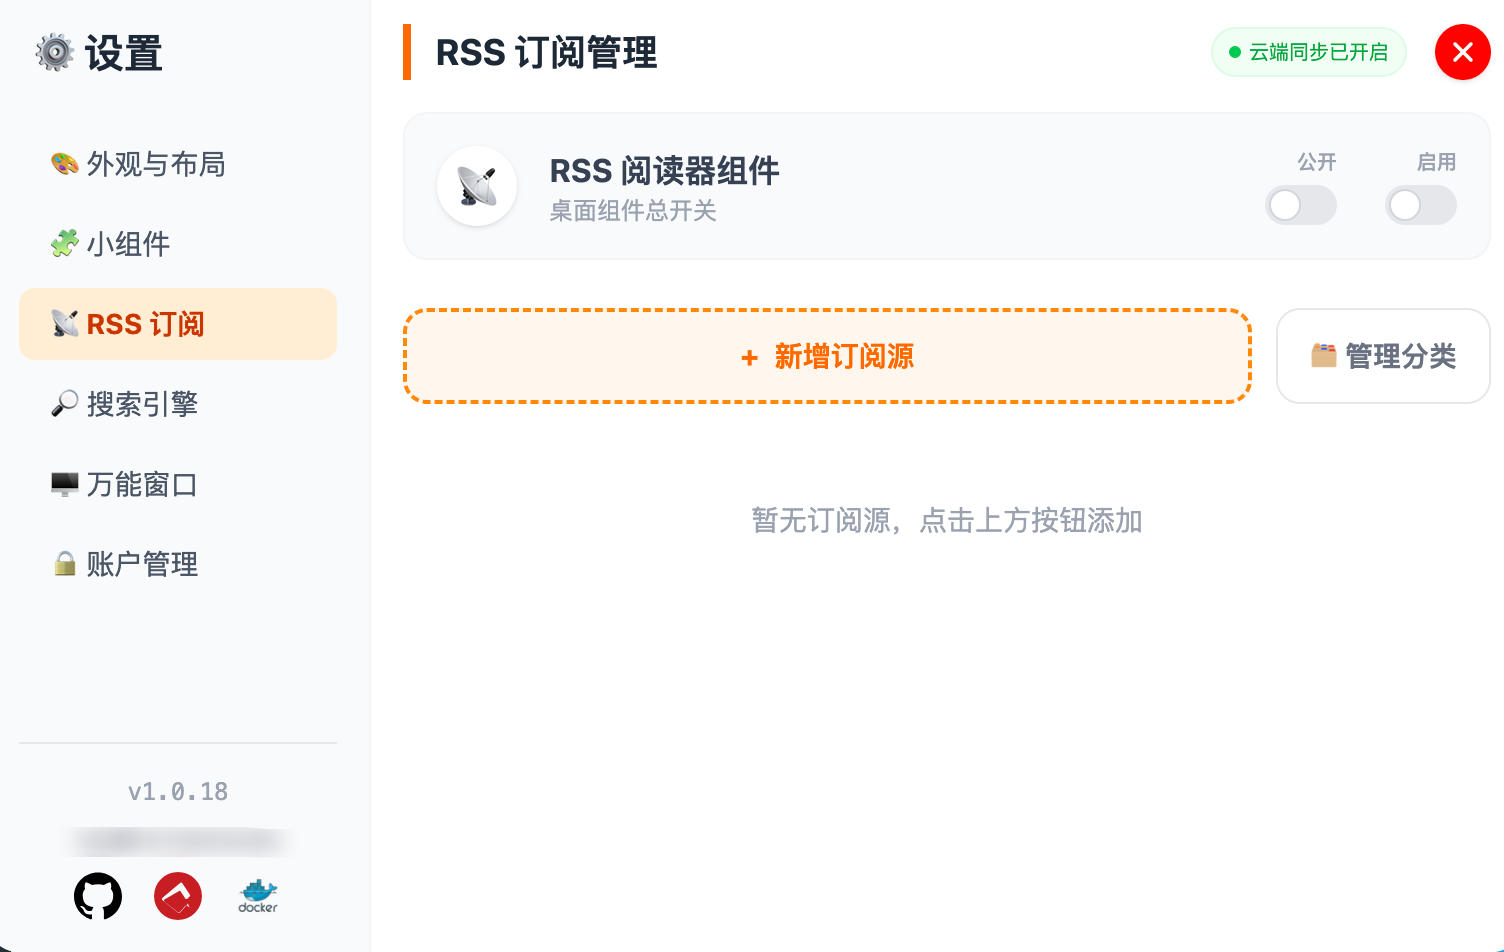Click the red circular logo icon
The height and width of the screenshot is (952, 1504).
tap(178, 896)
